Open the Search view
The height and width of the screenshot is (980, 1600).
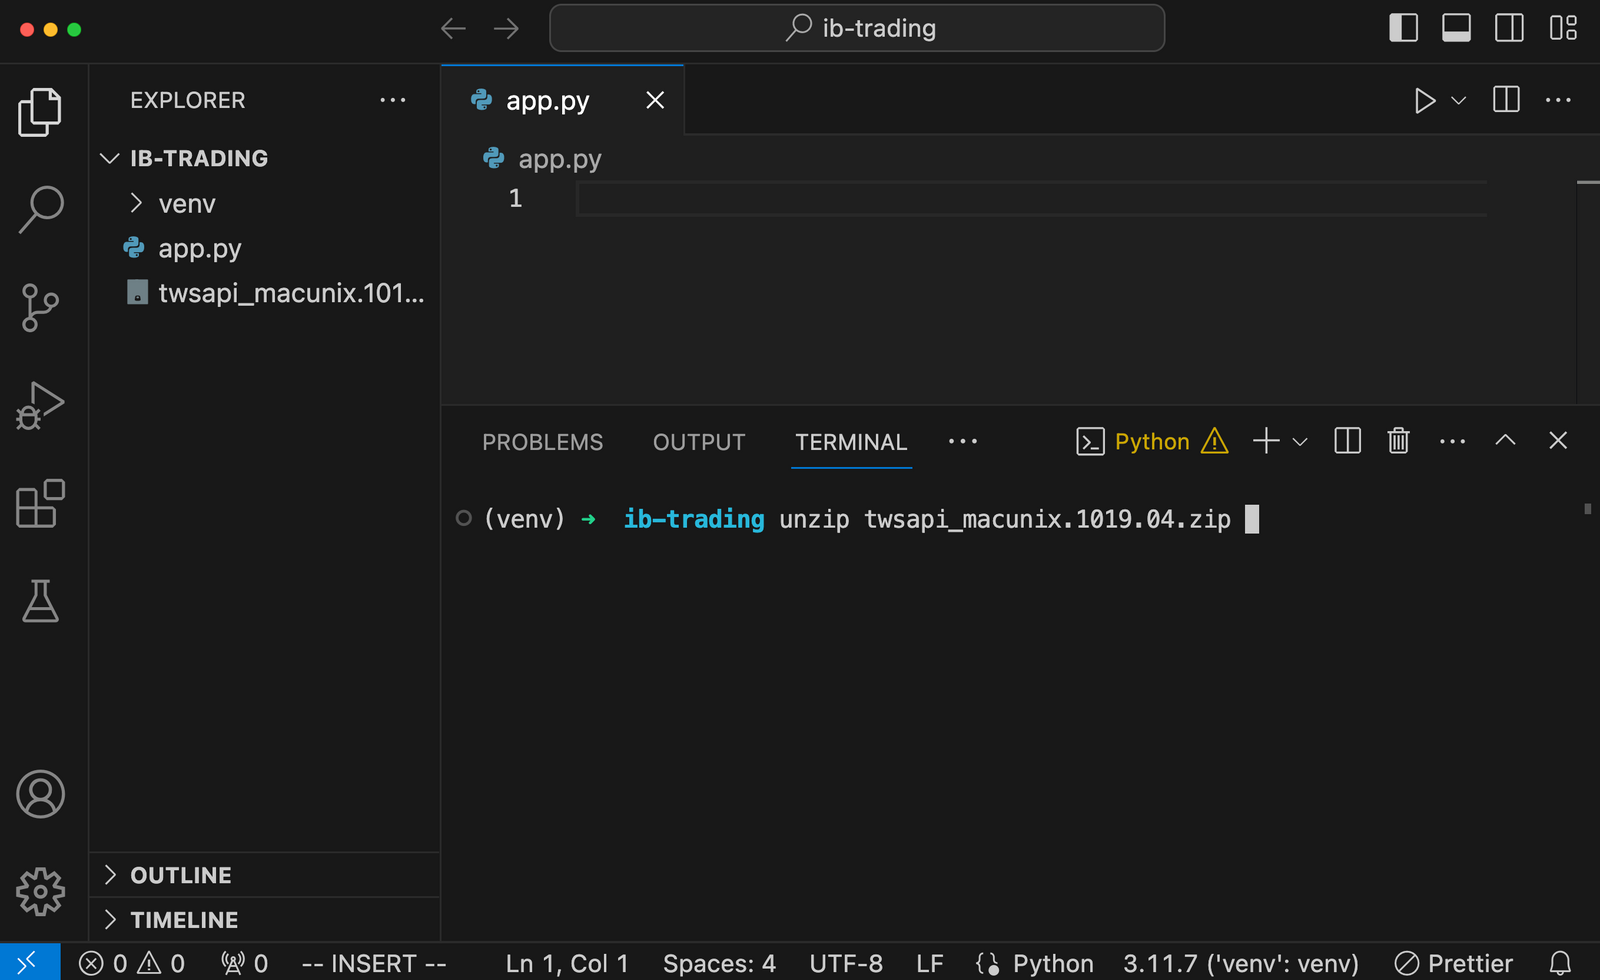pyautogui.click(x=40, y=208)
